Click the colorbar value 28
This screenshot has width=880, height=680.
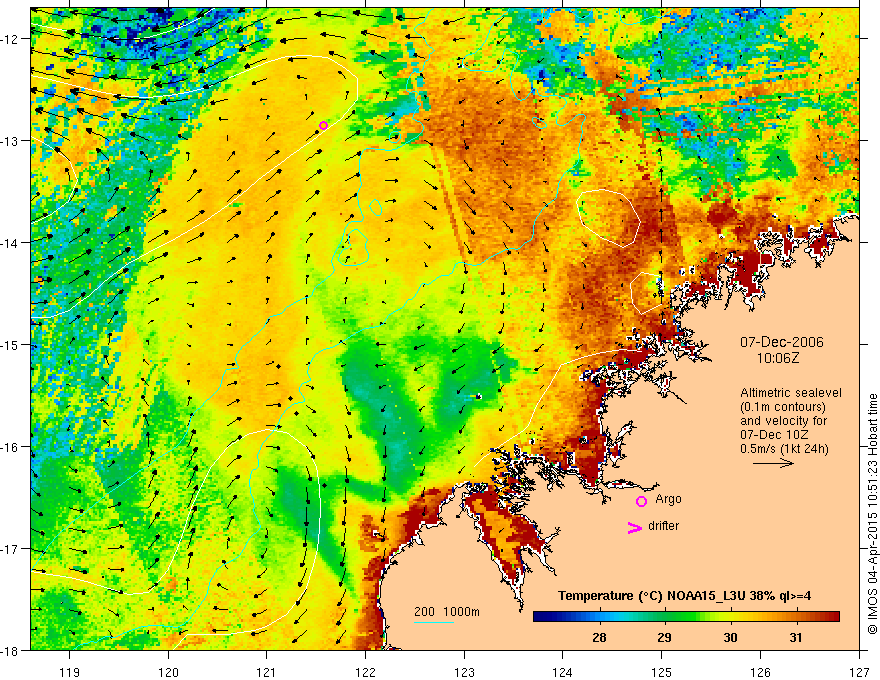[599, 637]
